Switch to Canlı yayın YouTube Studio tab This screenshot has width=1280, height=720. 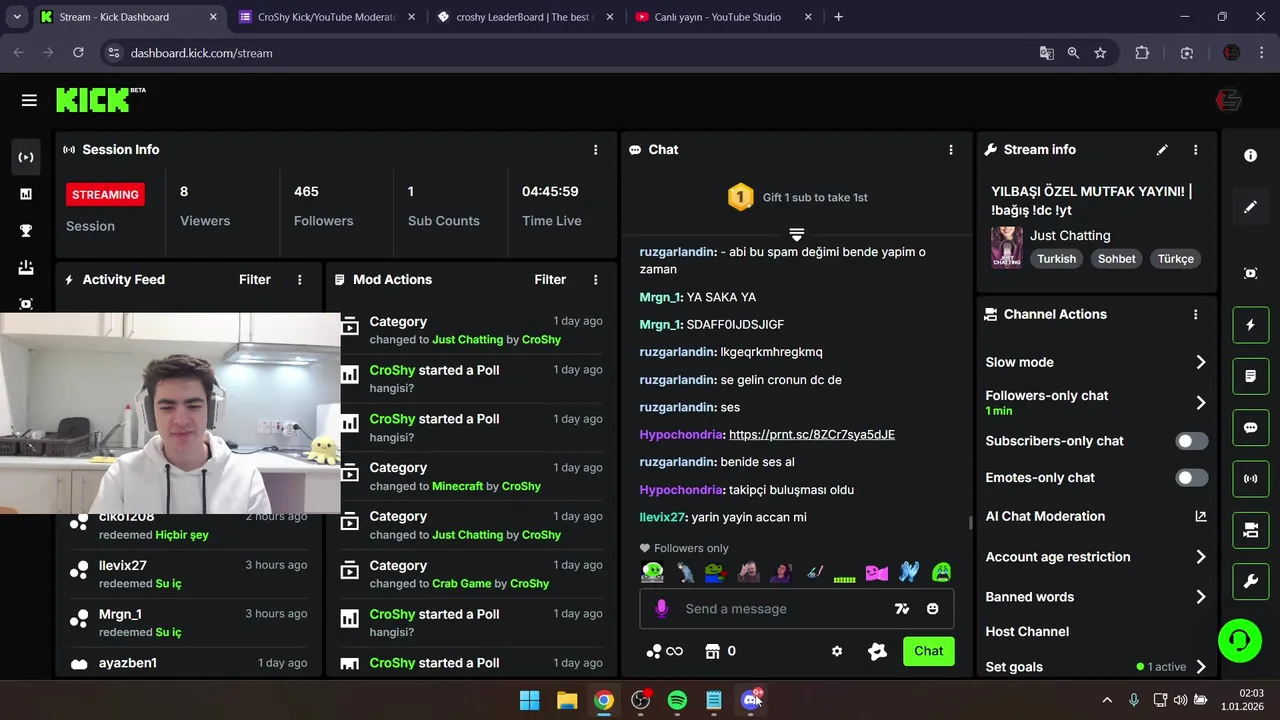pos(722,17)
